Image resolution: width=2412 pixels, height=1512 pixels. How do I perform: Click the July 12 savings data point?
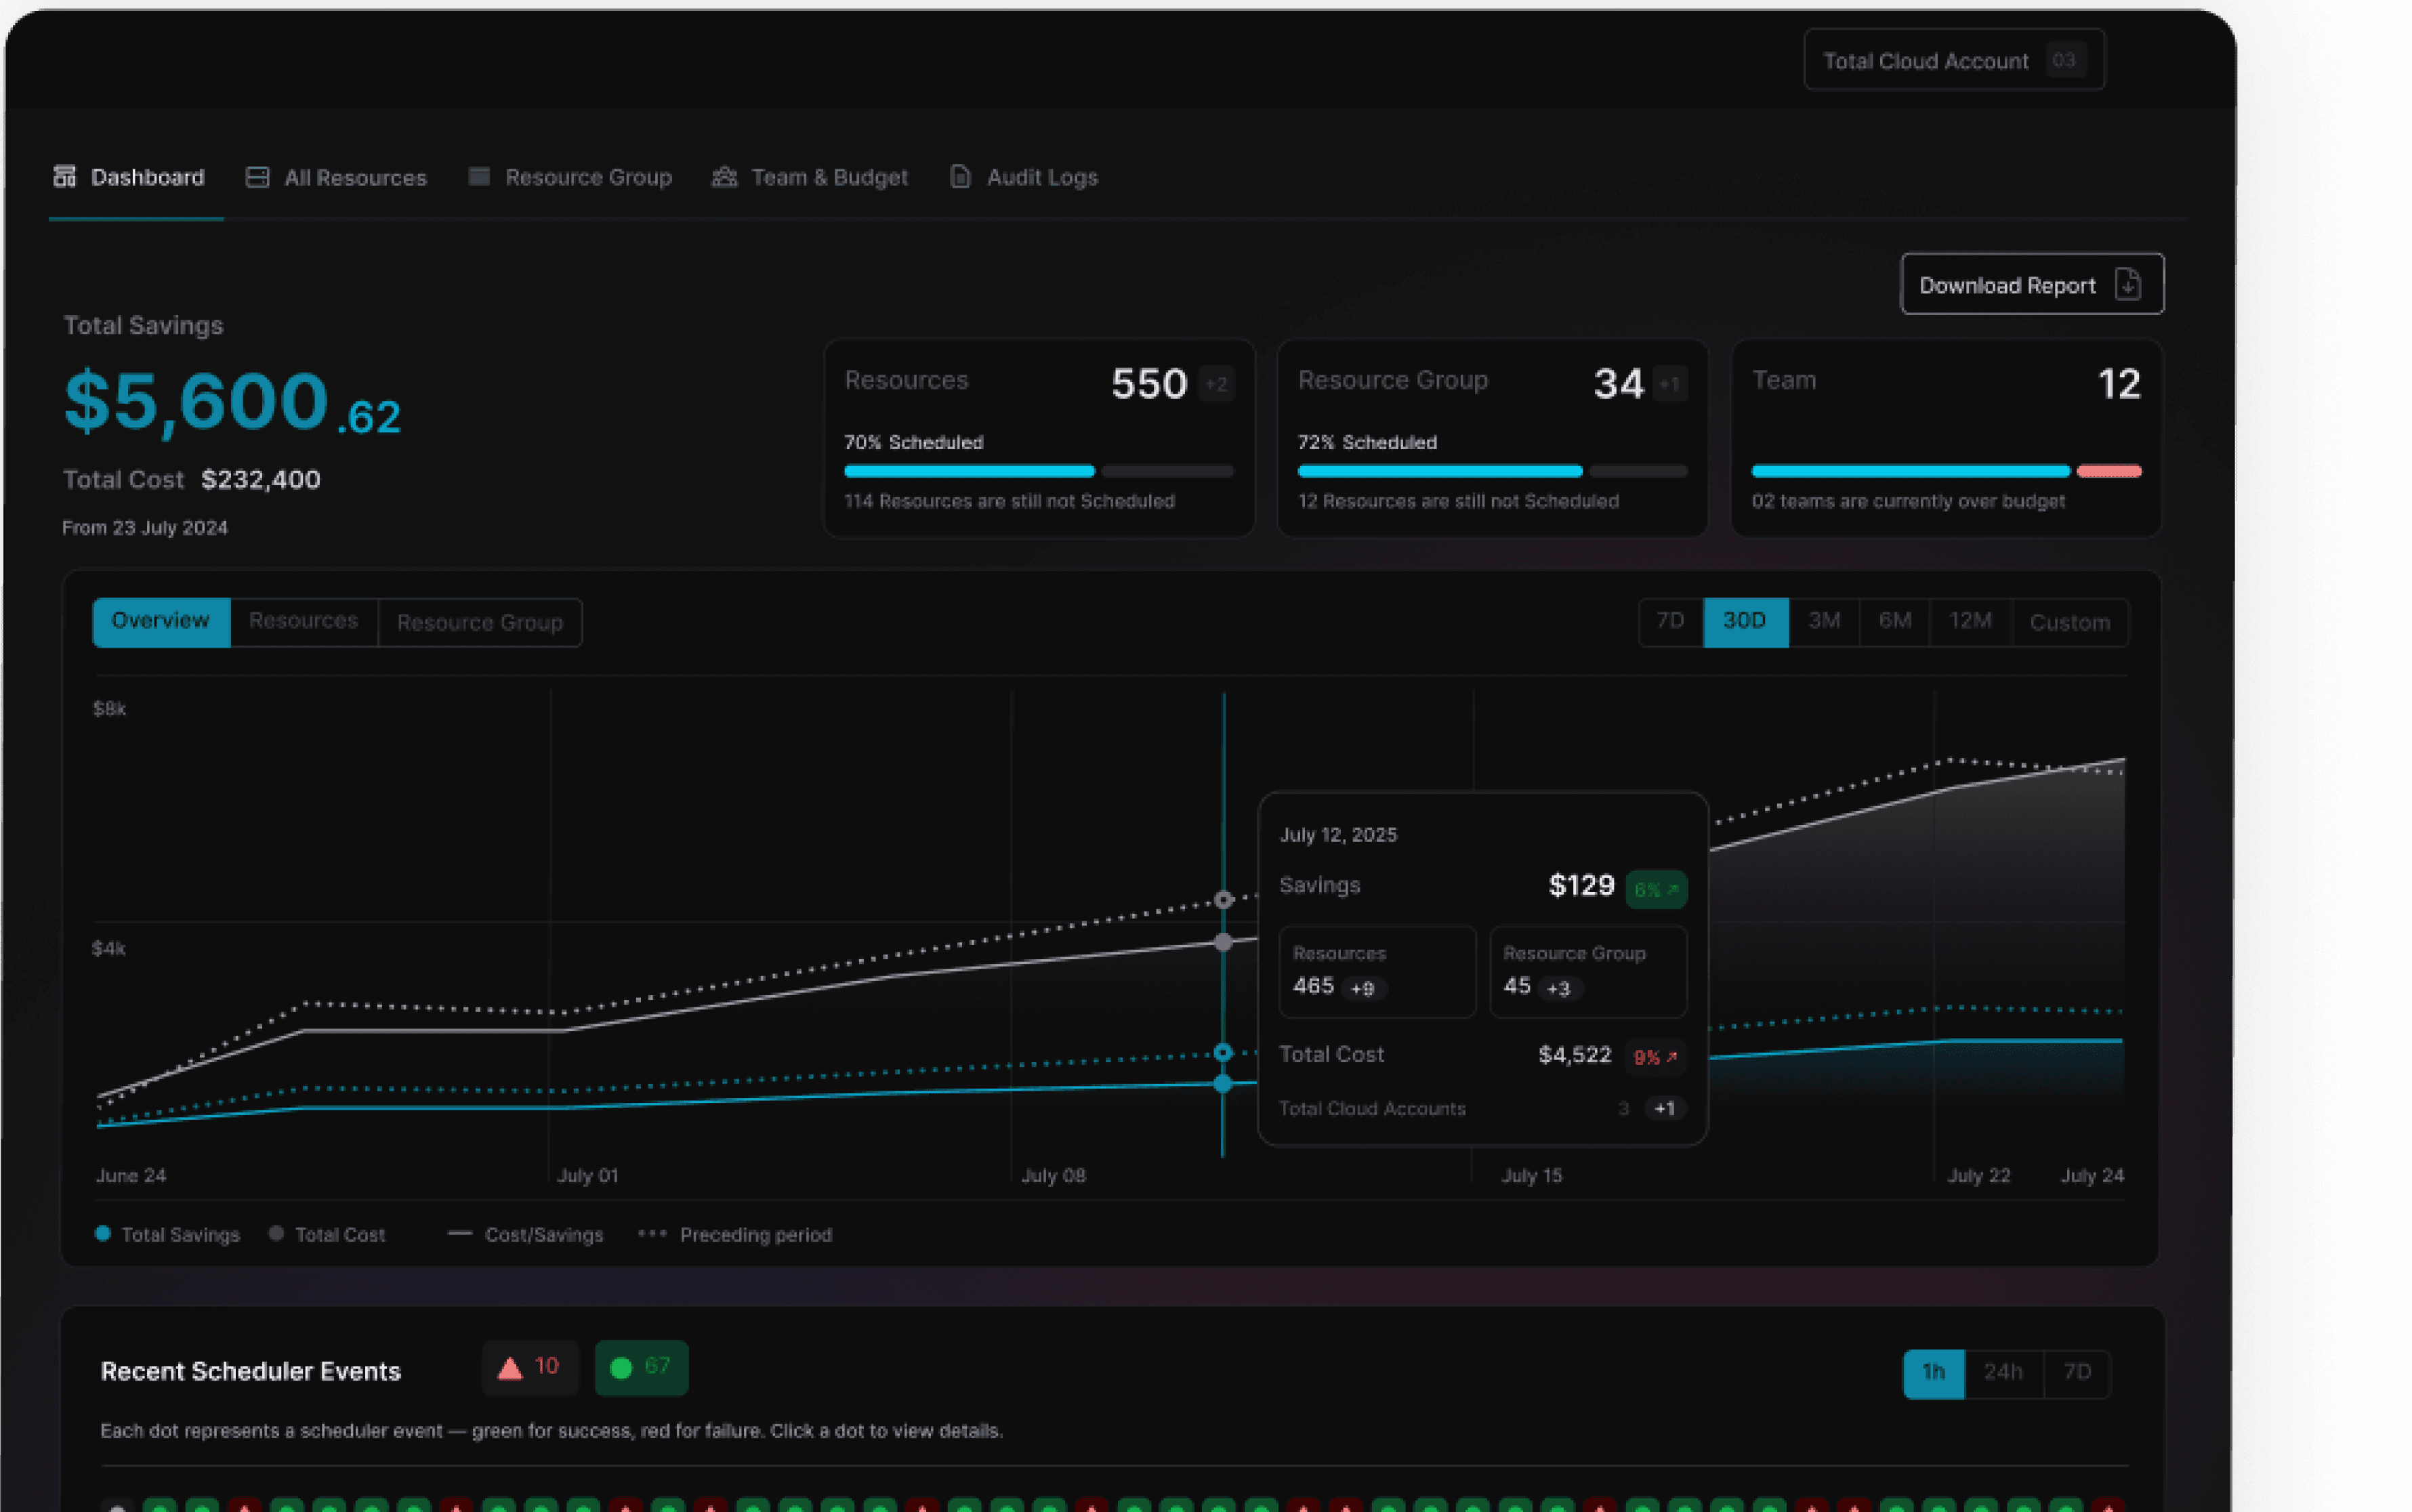[x=1222, y=1083]
